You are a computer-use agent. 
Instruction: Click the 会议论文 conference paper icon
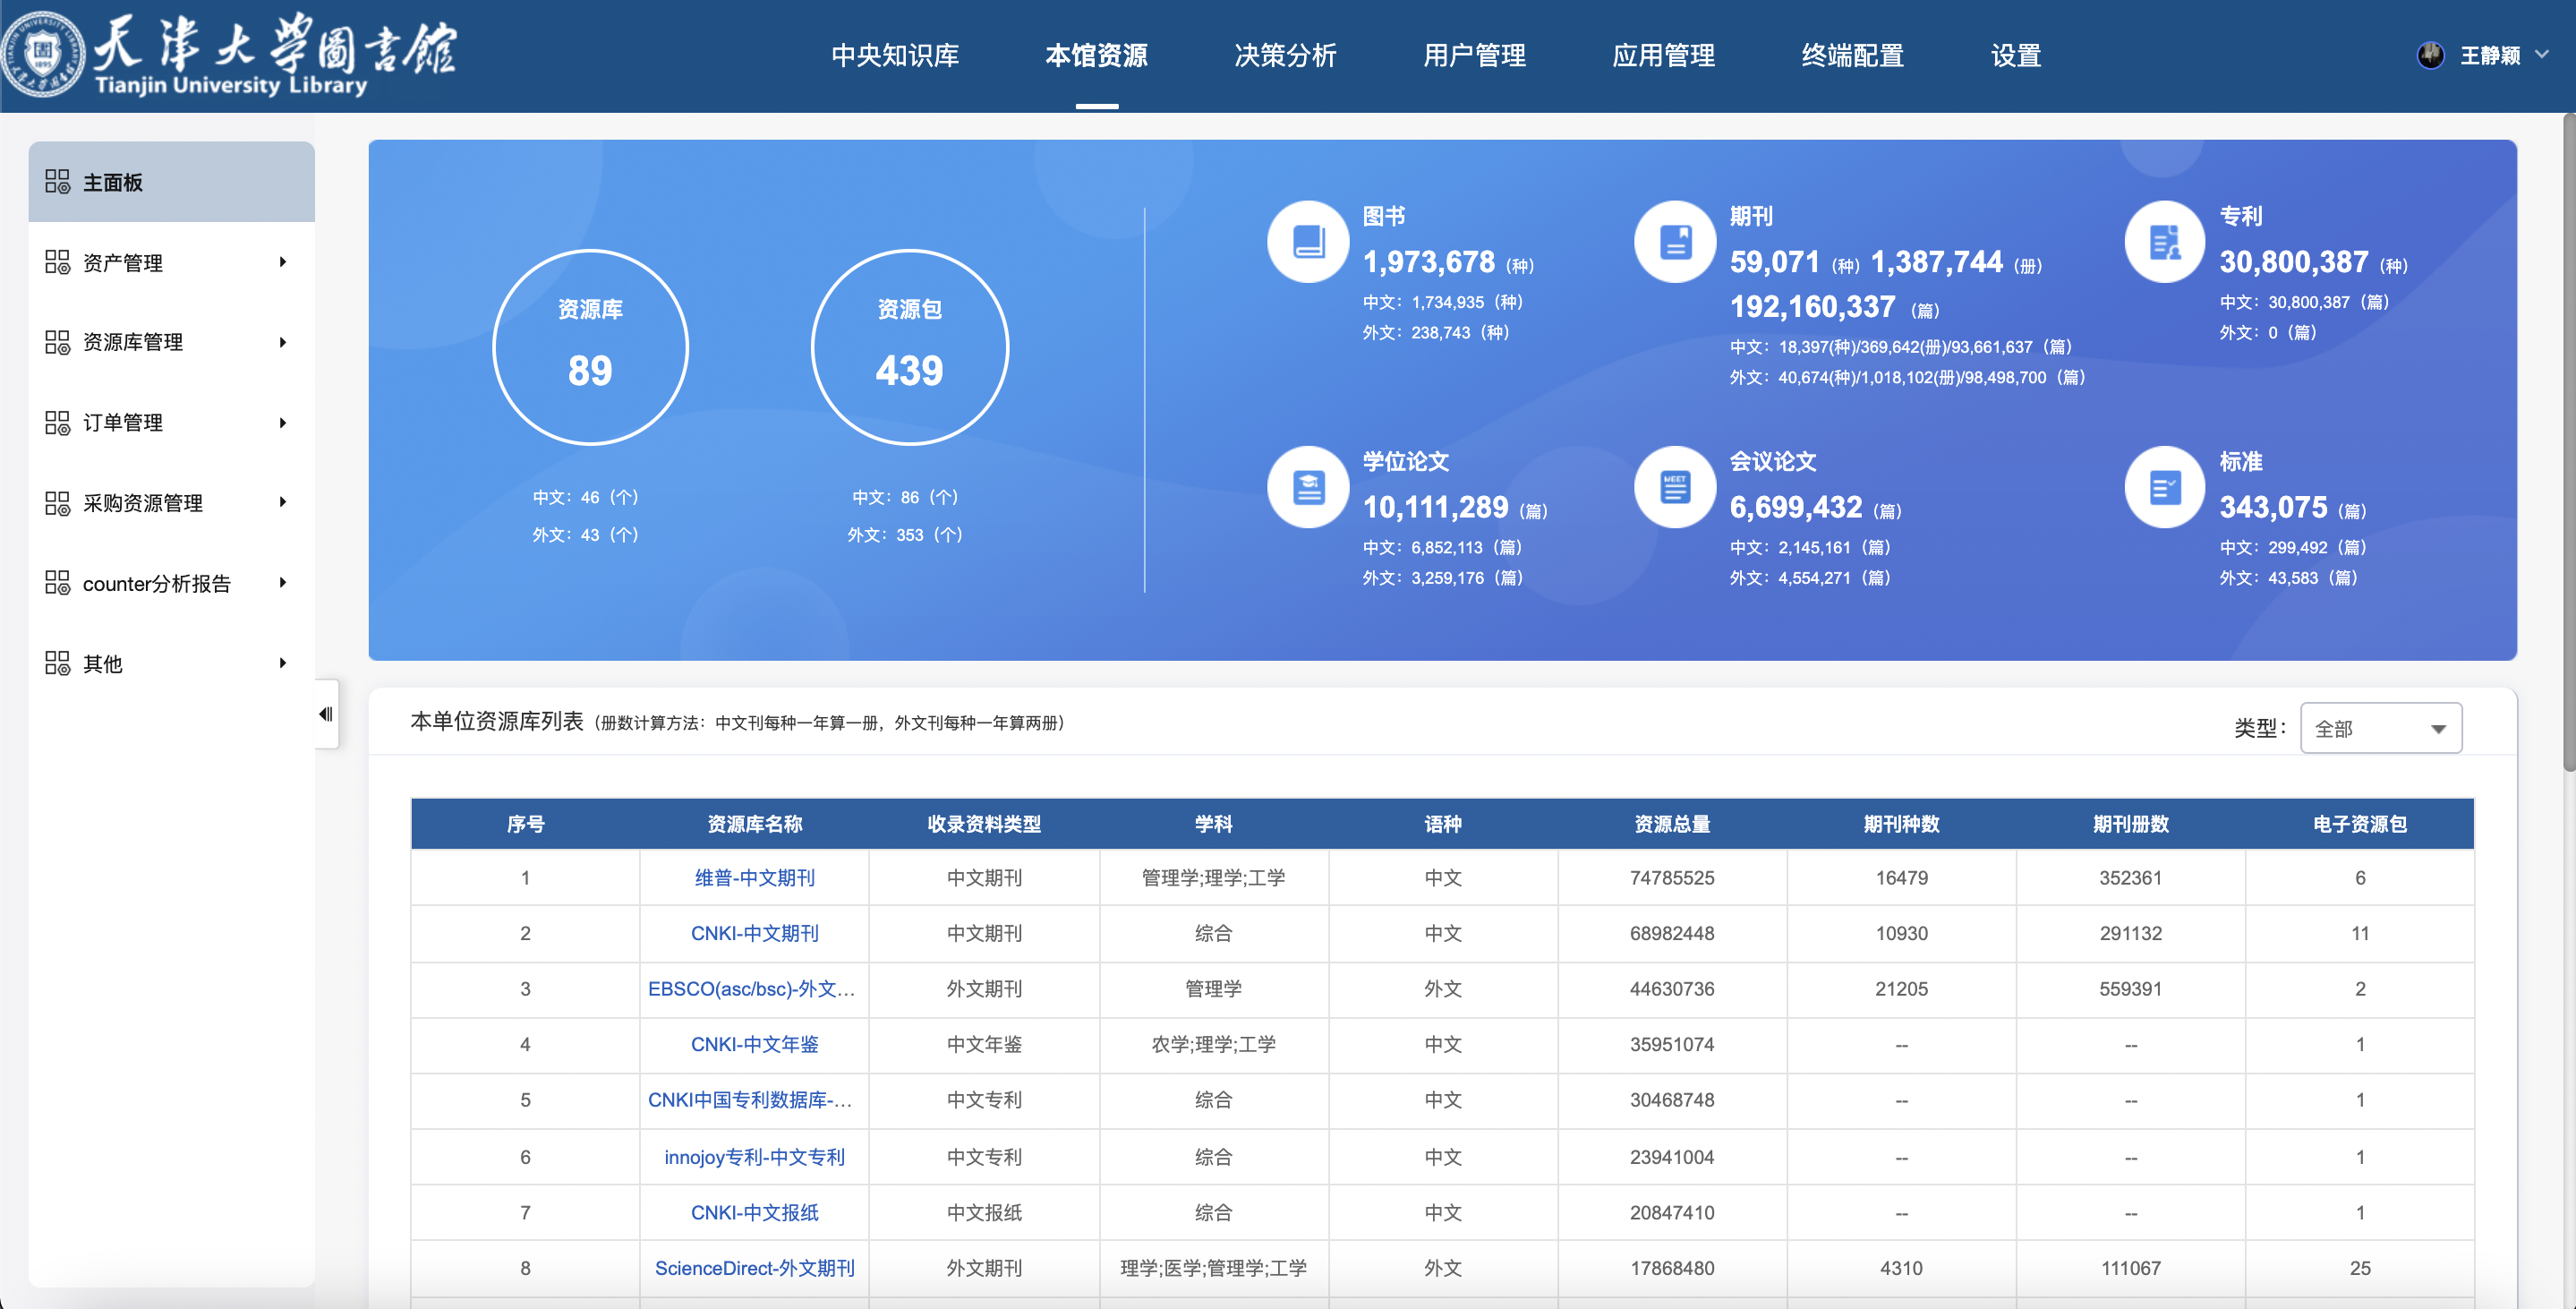[1675, 487]
